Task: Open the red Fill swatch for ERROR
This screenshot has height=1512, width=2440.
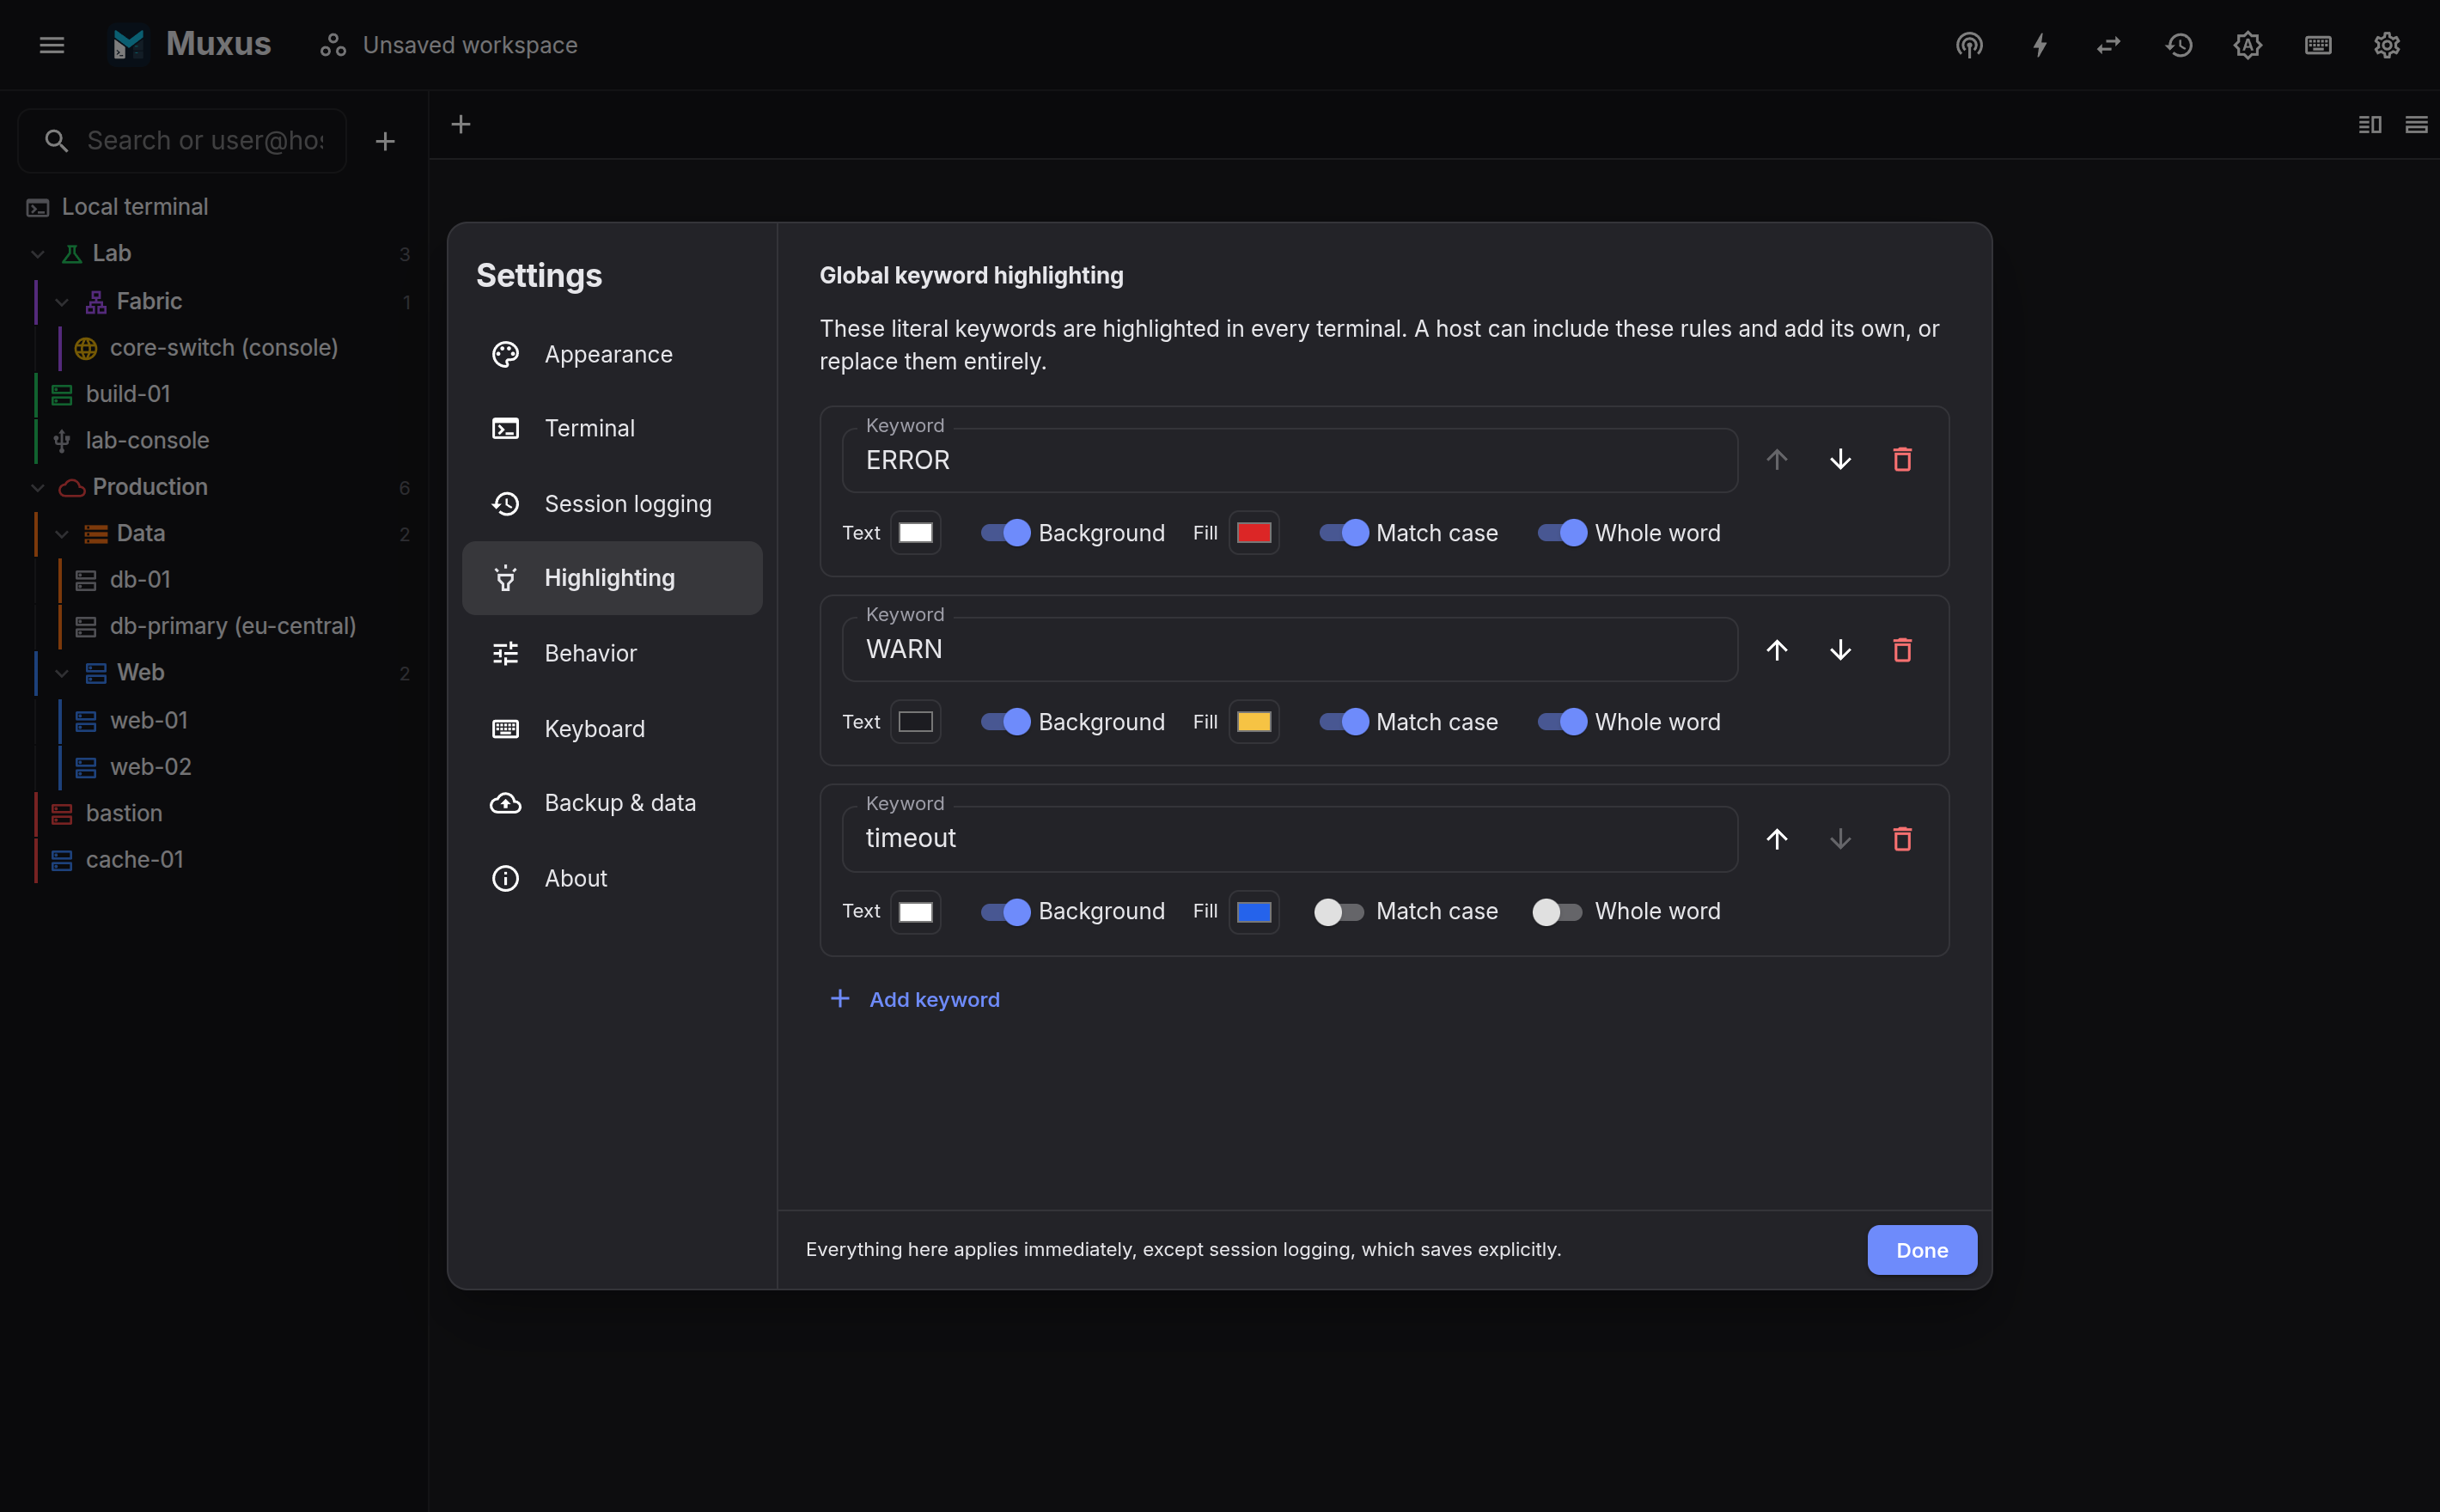Action: click(1254, 533)
